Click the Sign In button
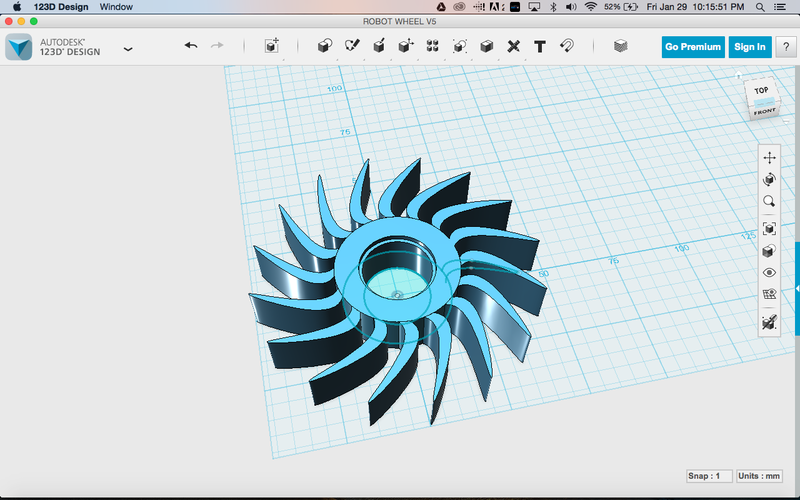 [749, 47]
